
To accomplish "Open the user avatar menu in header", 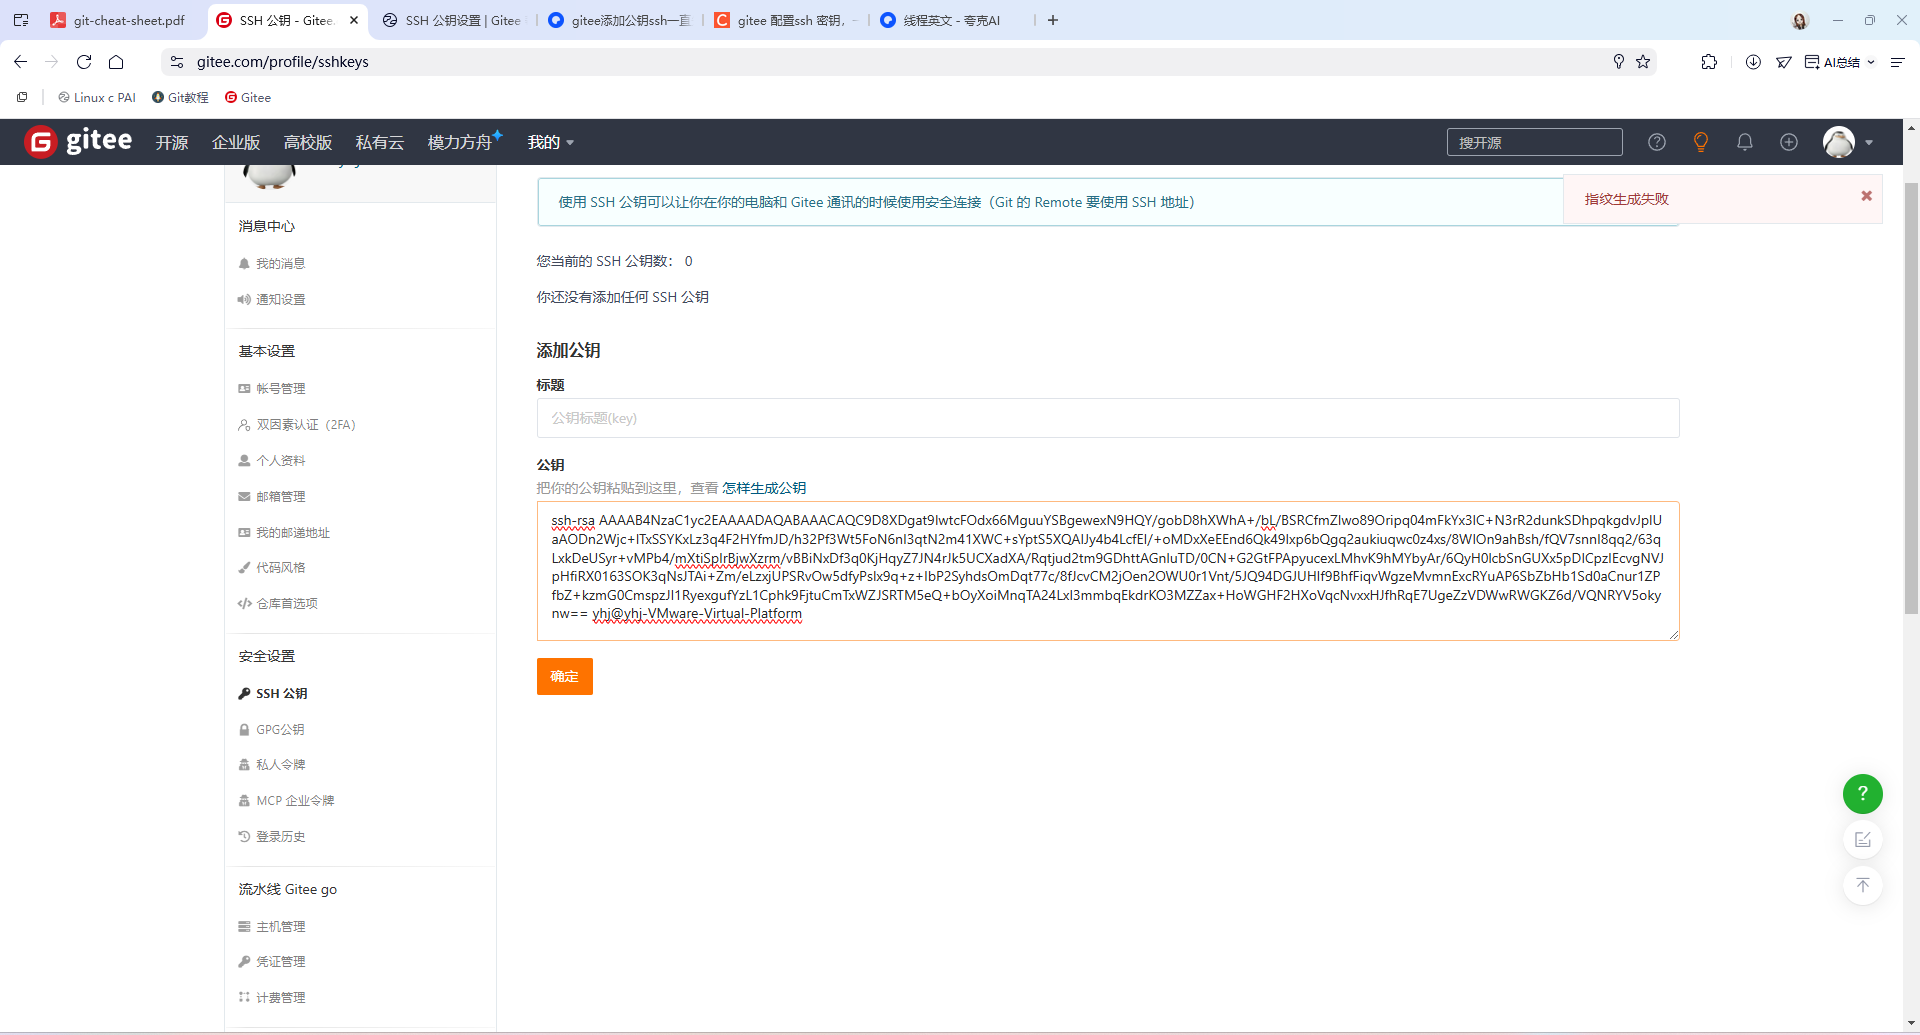I will 1848,142.
